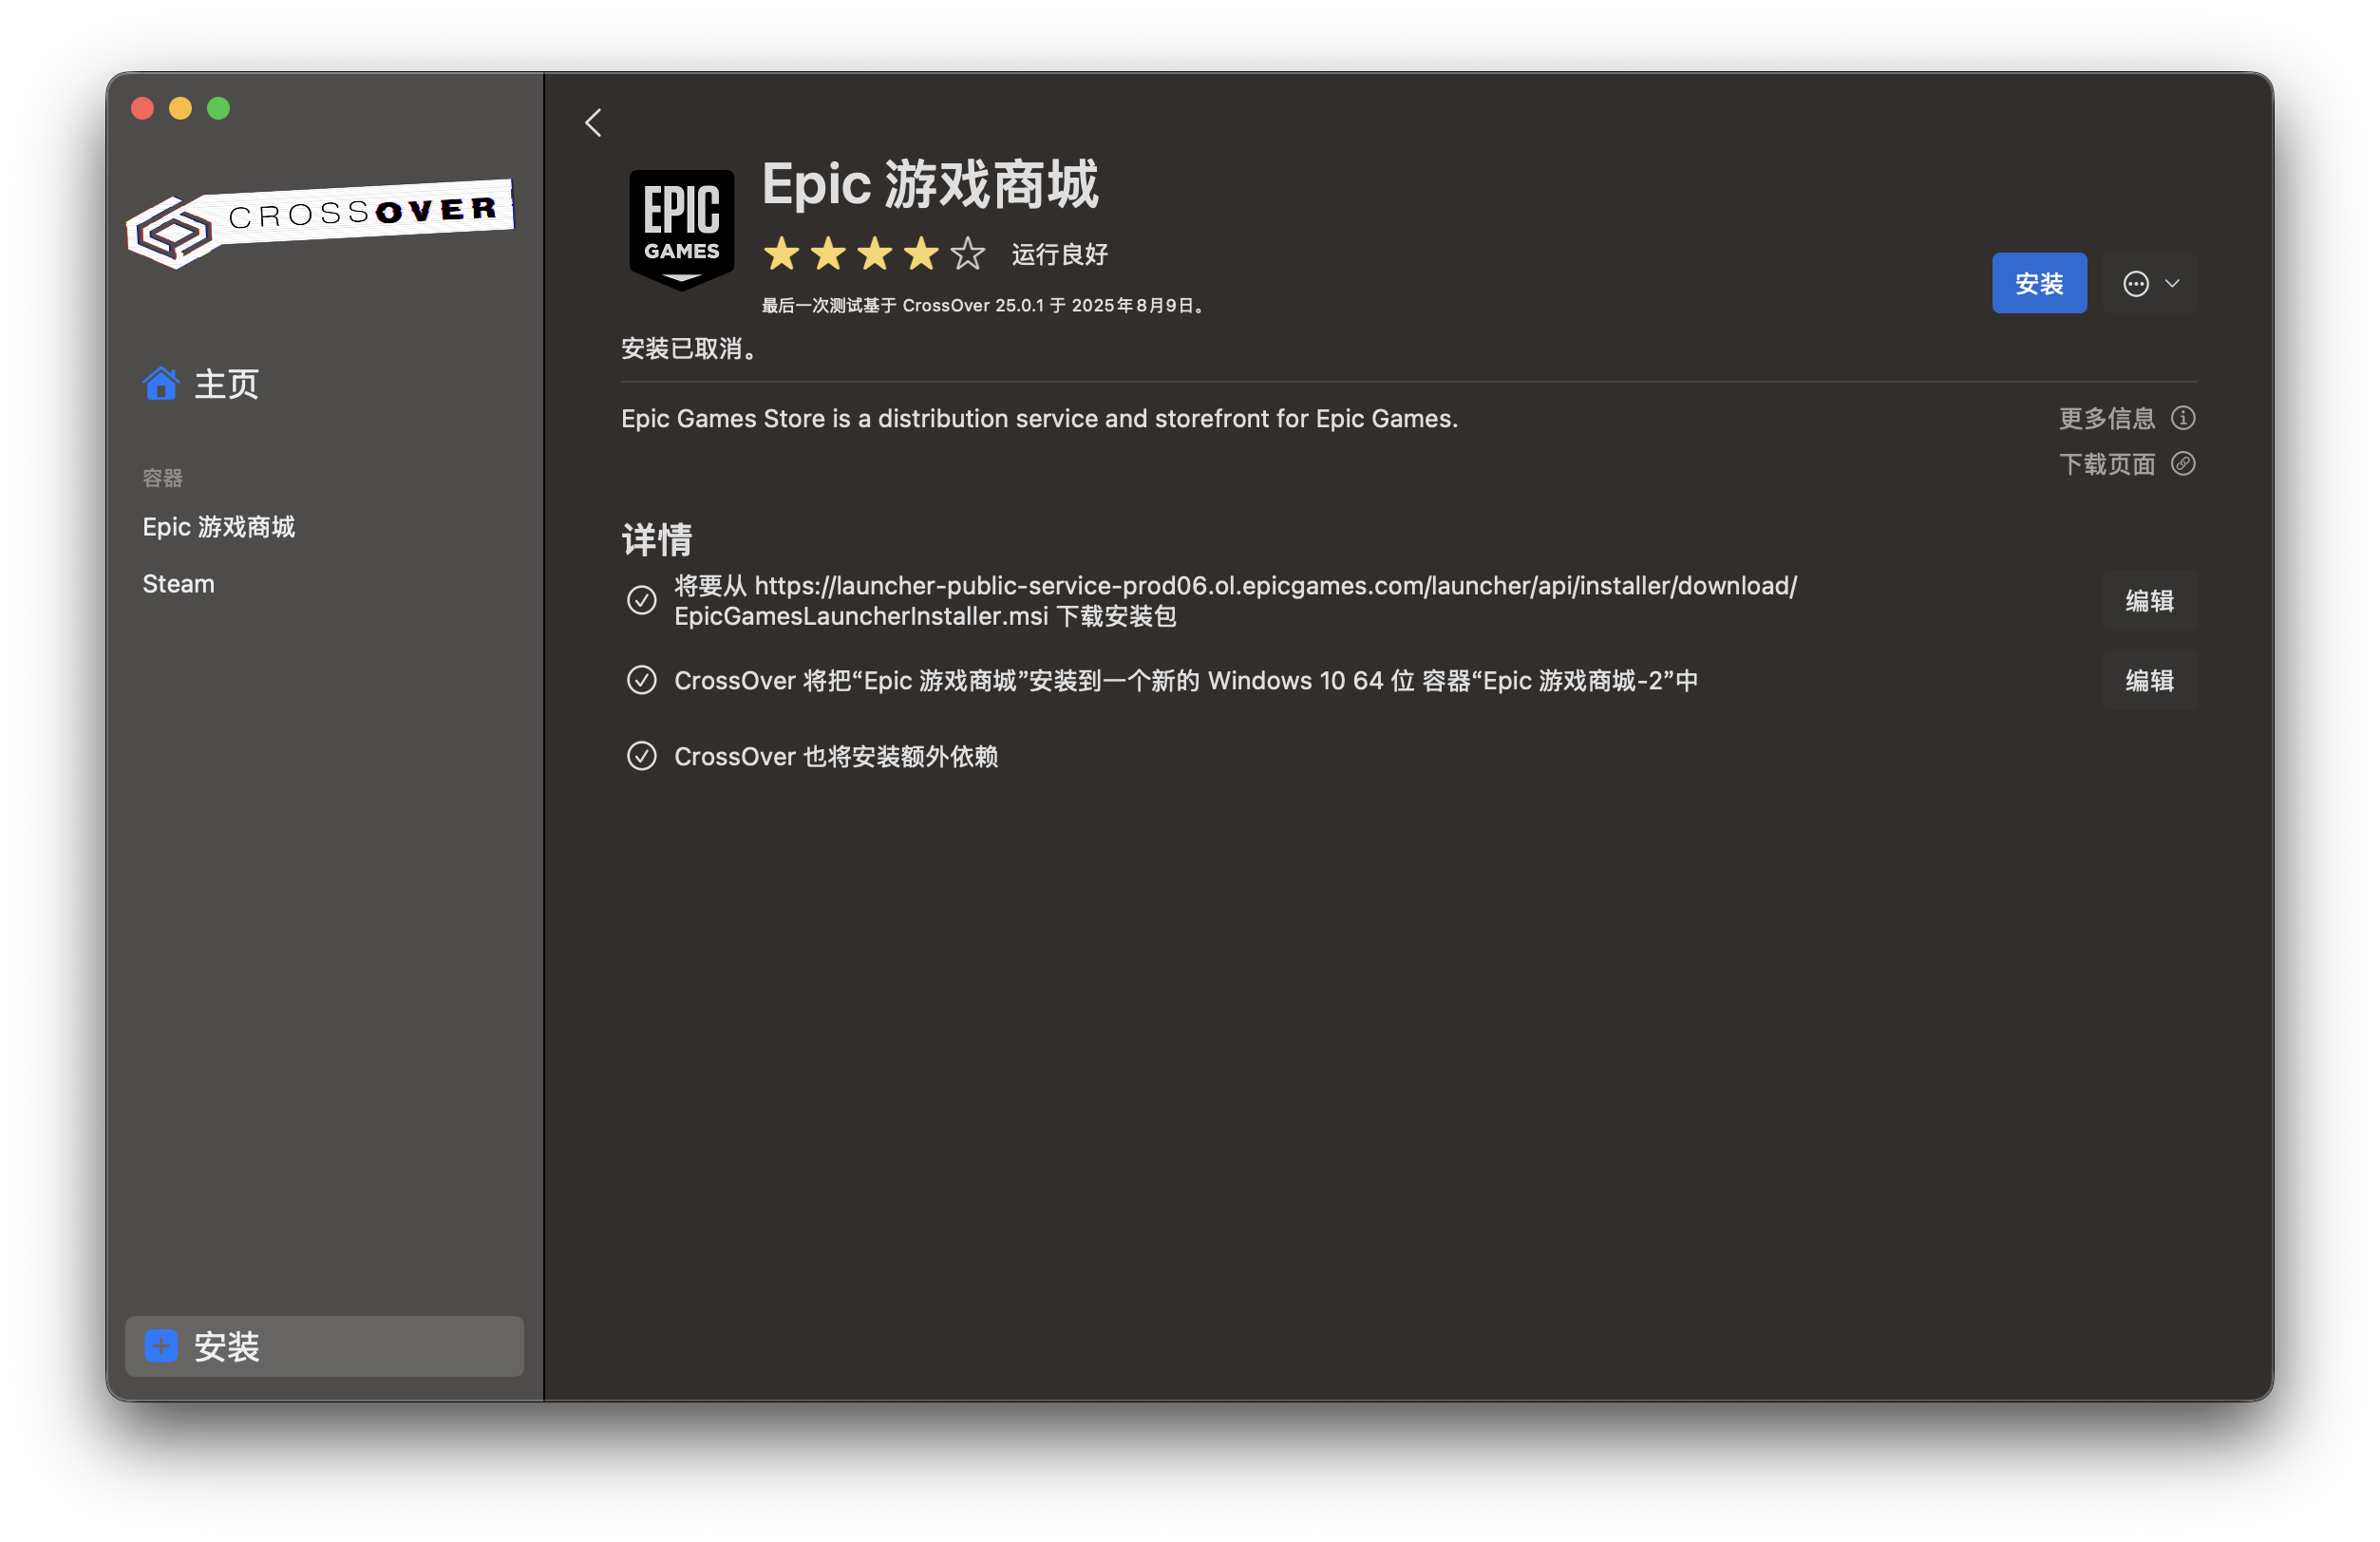Click the Epic Games Store description text

pyautogui.click(x=1039, y=418)
